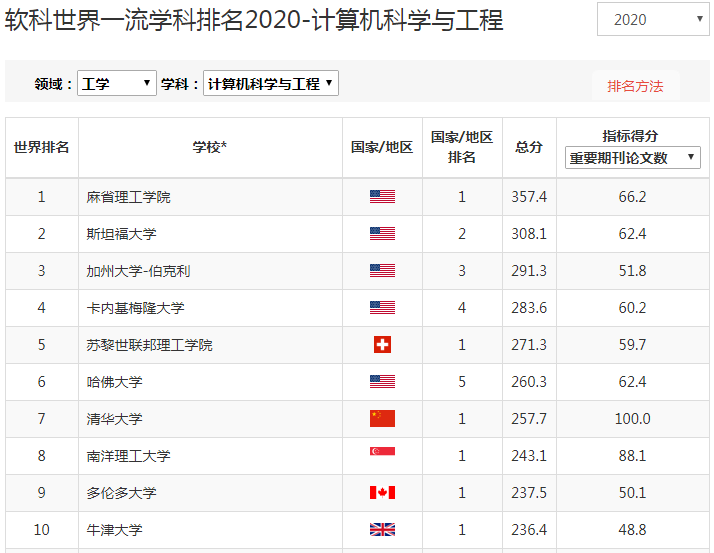Screen dimensions: 714x553
Task: Open the 多伦多大学 school link
Action: (121, 492)
